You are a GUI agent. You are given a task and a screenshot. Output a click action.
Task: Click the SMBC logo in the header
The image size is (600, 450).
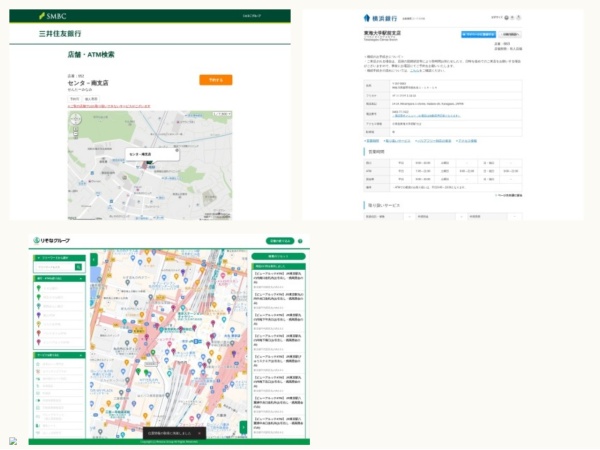[53, 16]
